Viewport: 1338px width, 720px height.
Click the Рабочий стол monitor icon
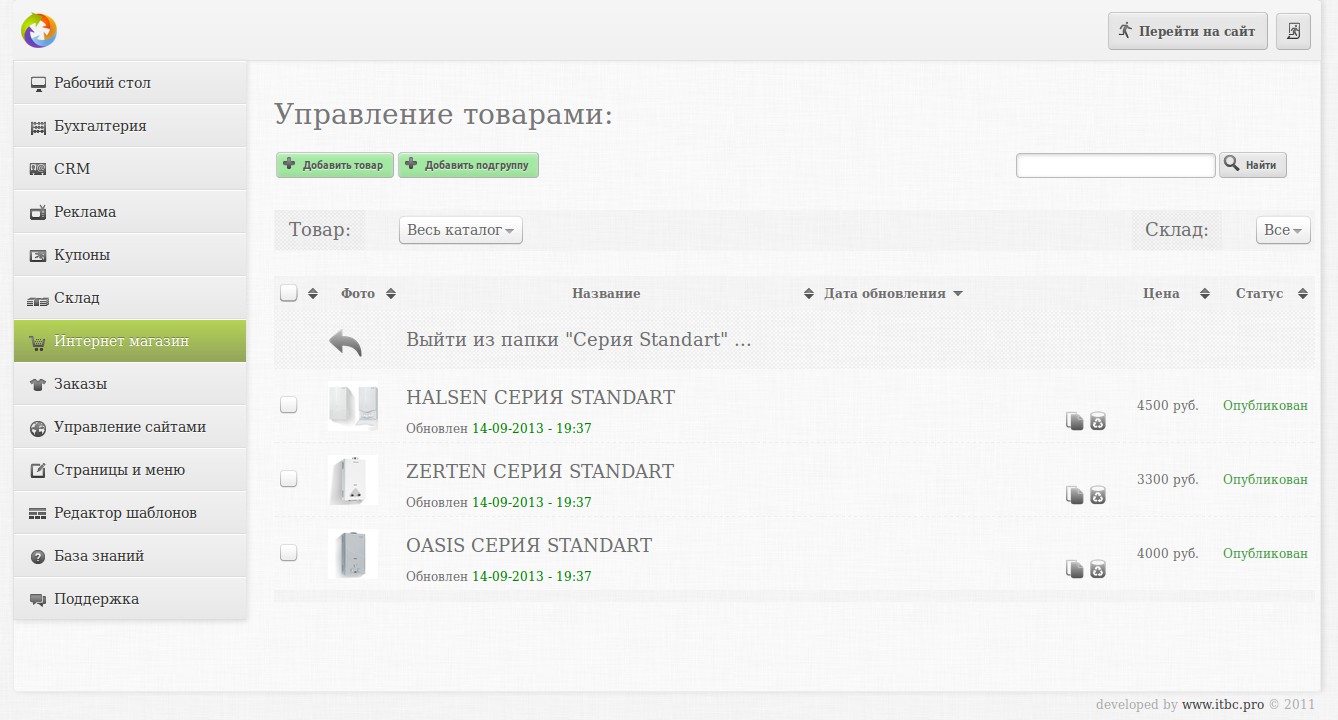tap(38, 84)
